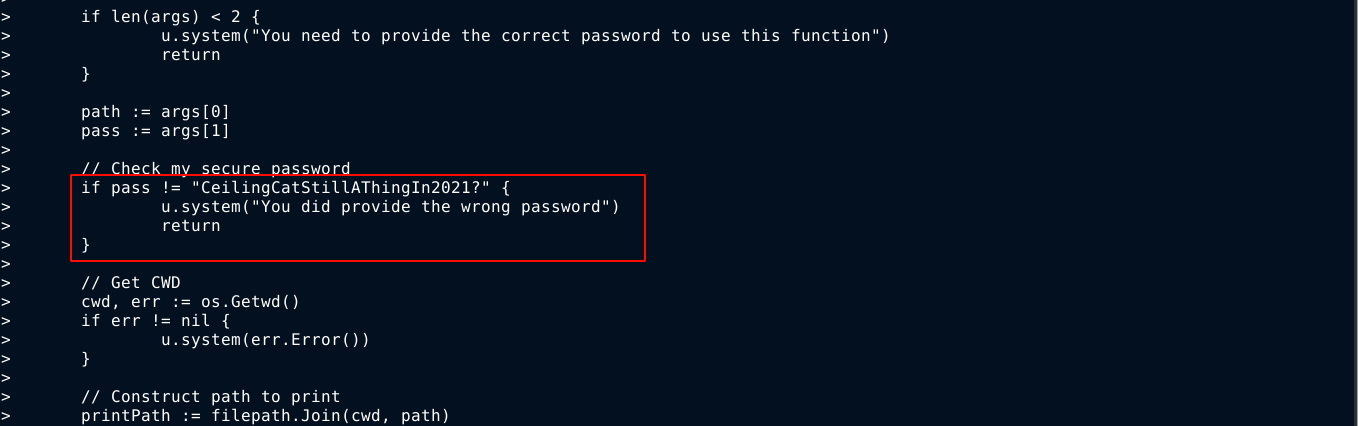Click the ">" prompt beside the "// Get CWD" line
1358x426 pixels.
tap(6, 283)
